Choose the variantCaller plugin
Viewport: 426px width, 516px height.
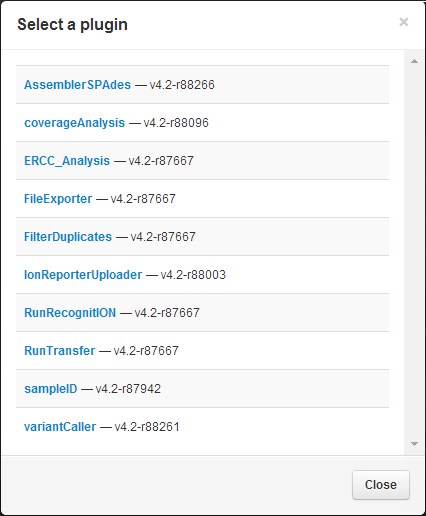tap(60, 427)
